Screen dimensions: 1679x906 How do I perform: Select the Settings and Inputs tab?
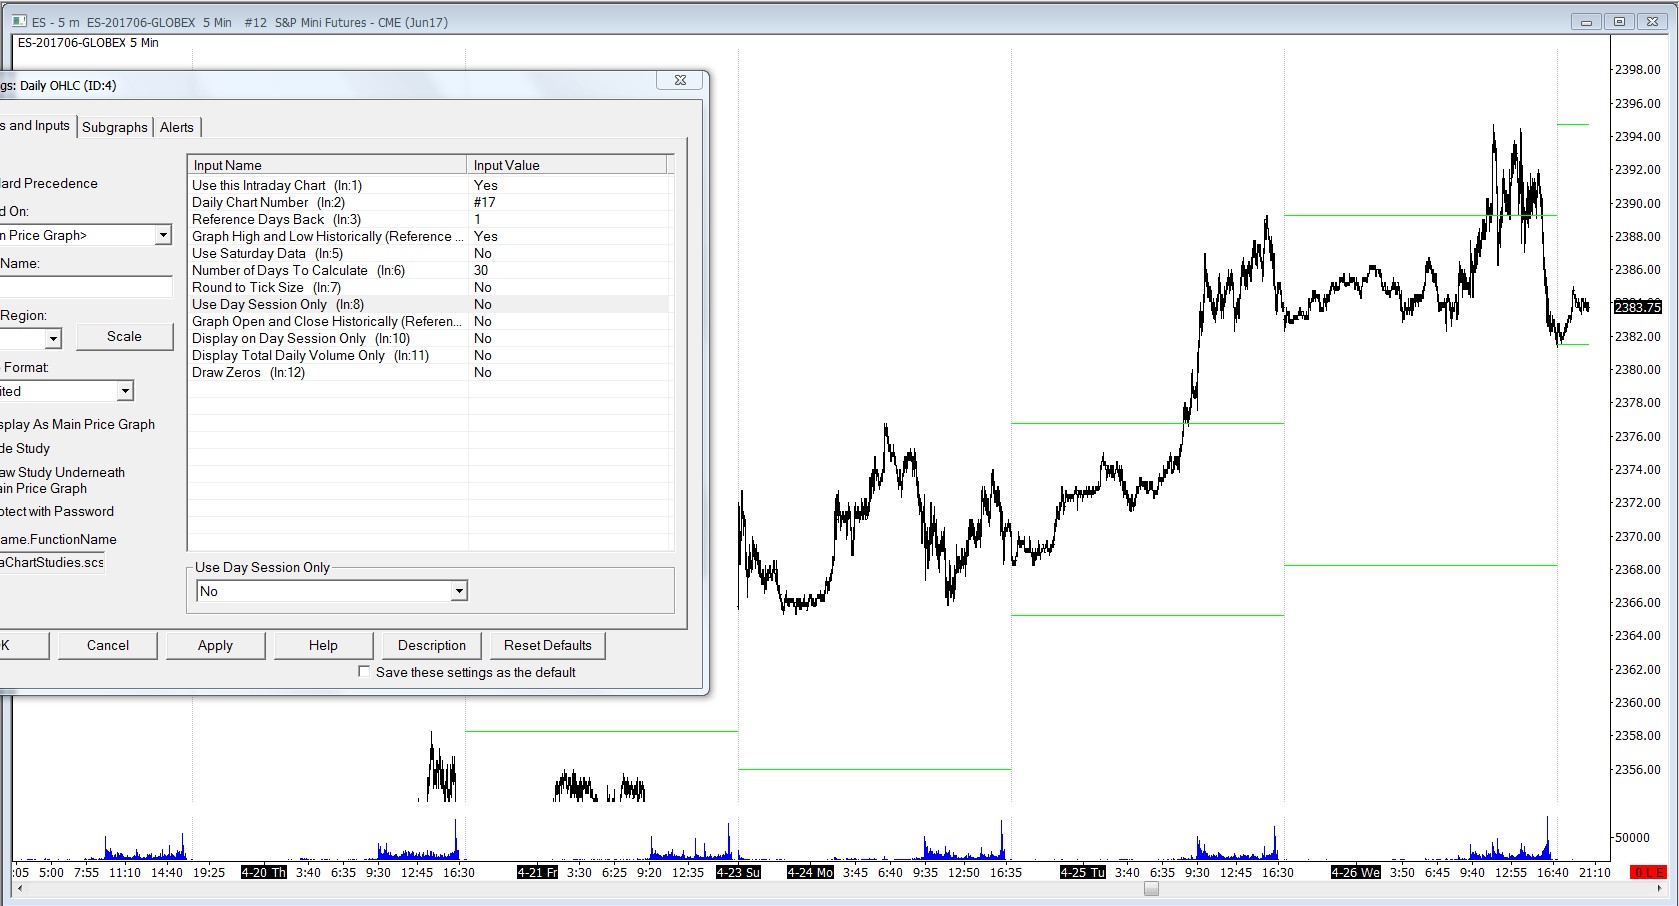37,126
